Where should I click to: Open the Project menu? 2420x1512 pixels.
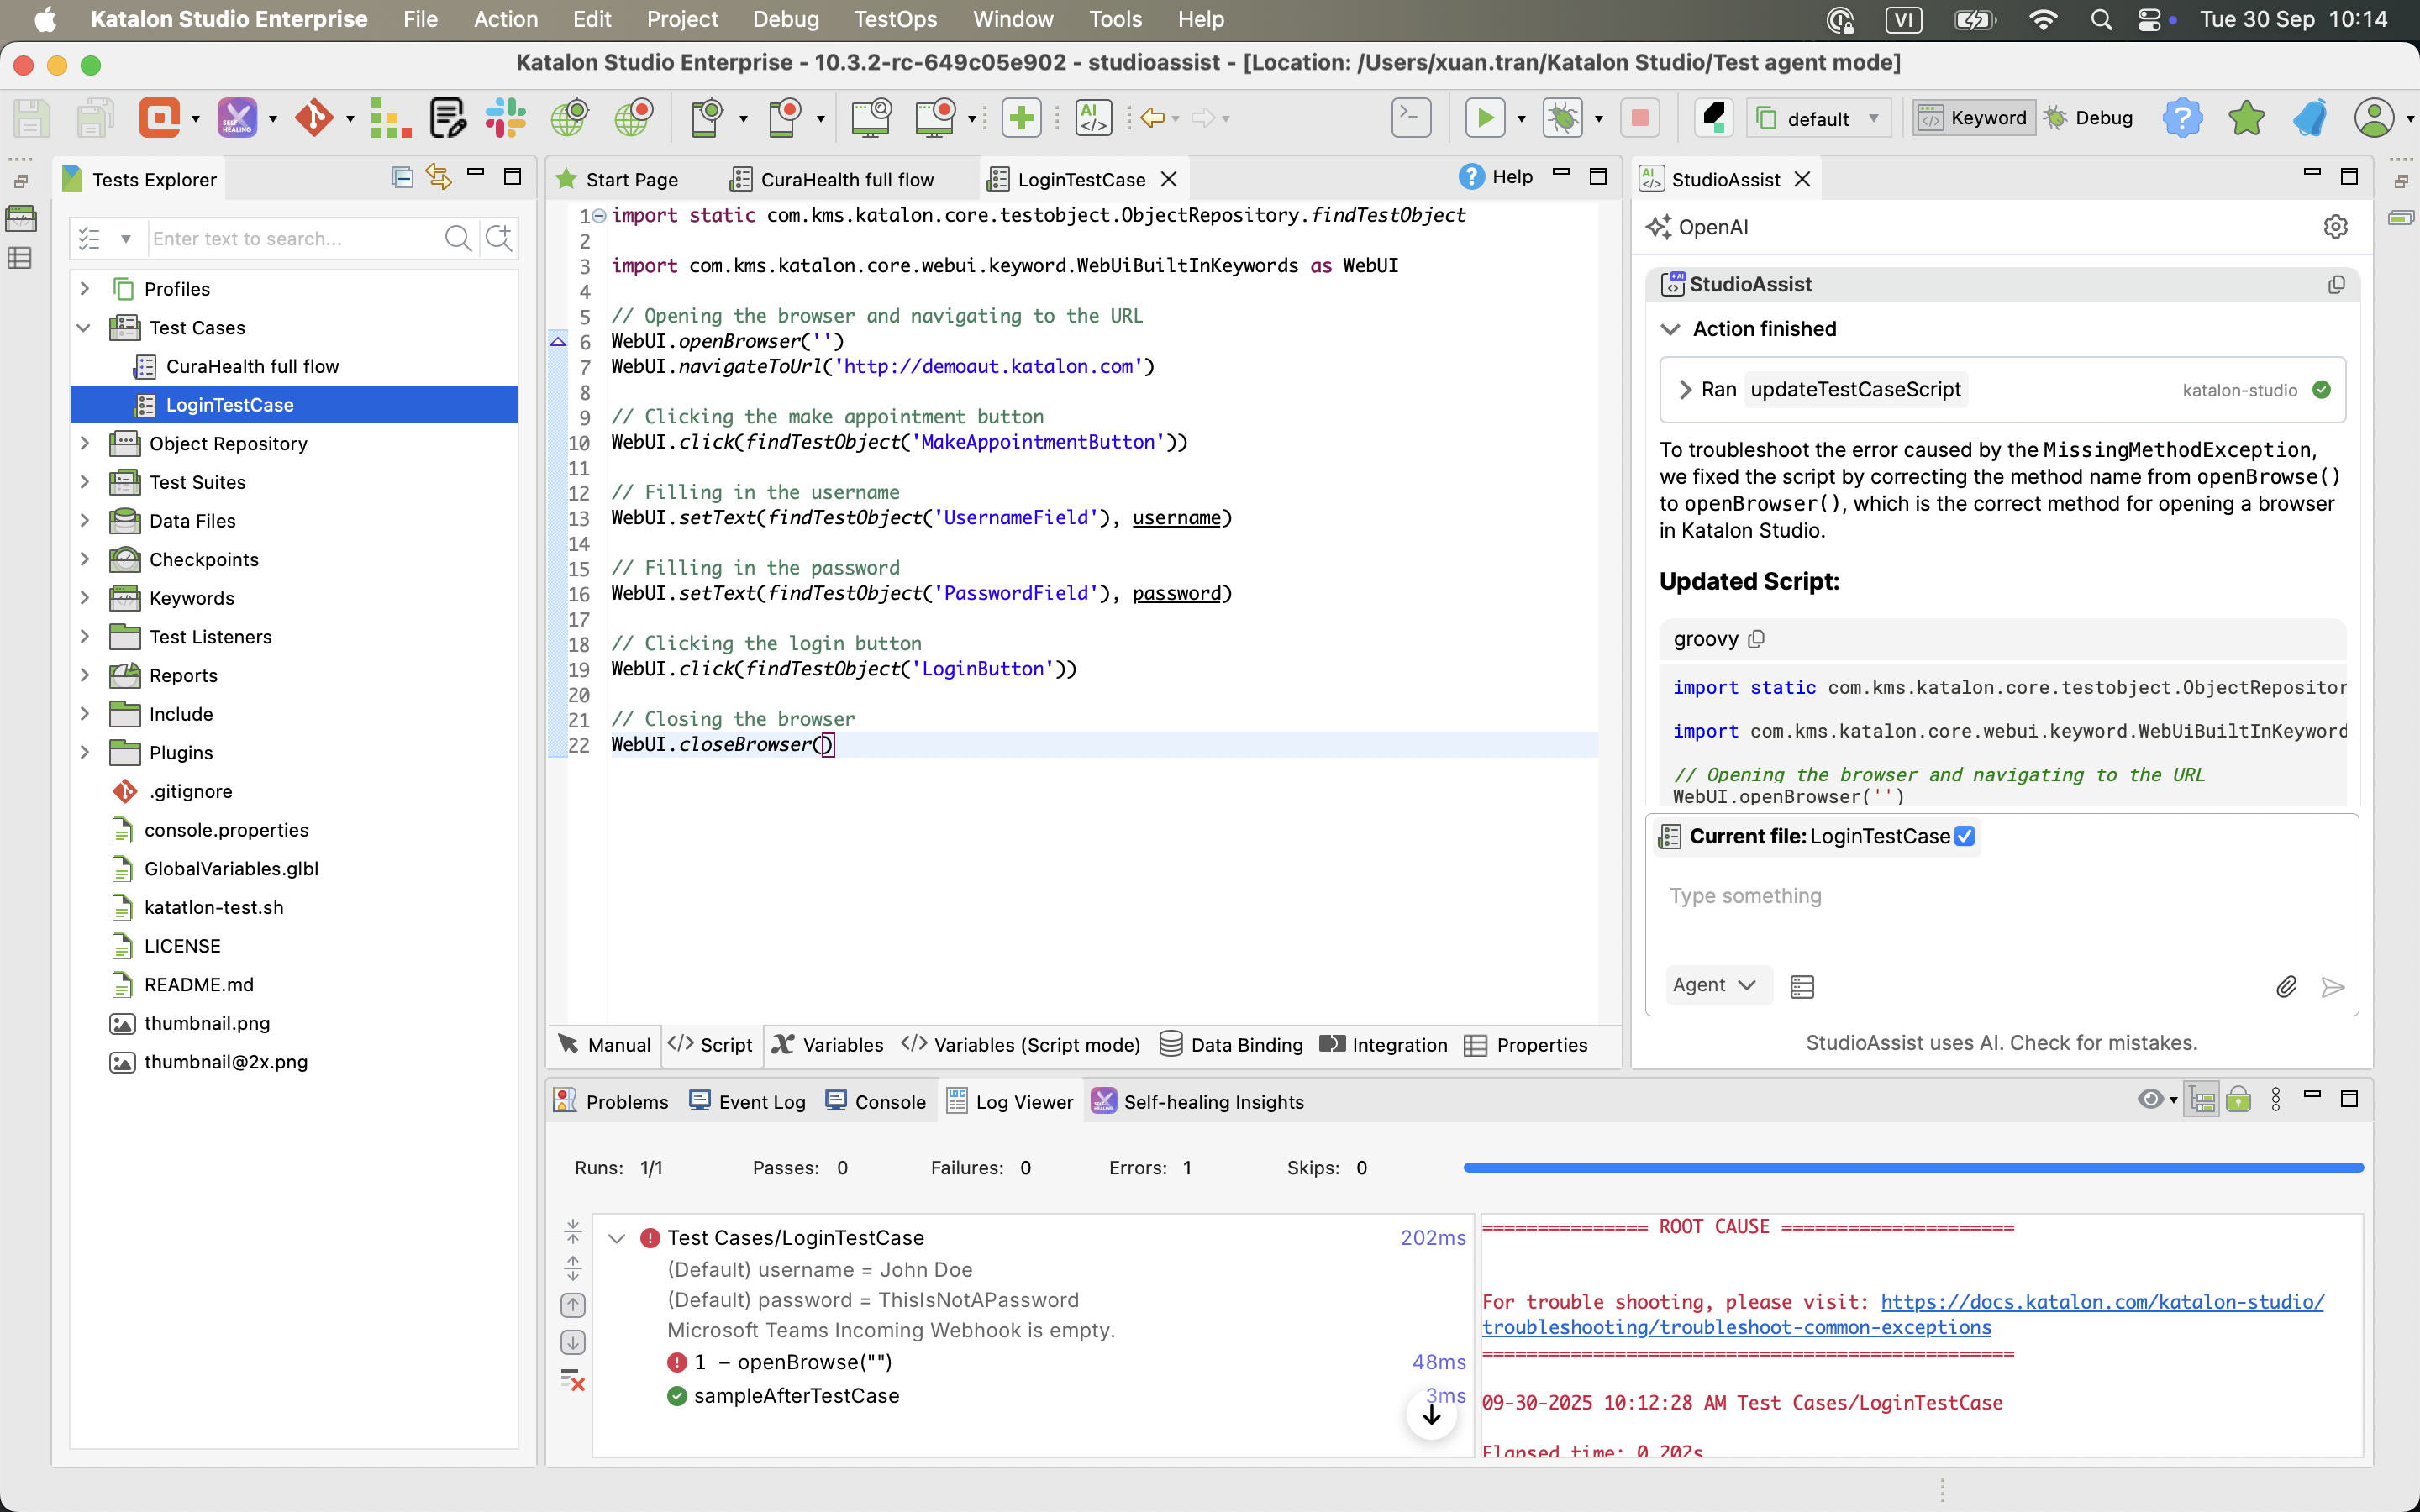point(682,19)
